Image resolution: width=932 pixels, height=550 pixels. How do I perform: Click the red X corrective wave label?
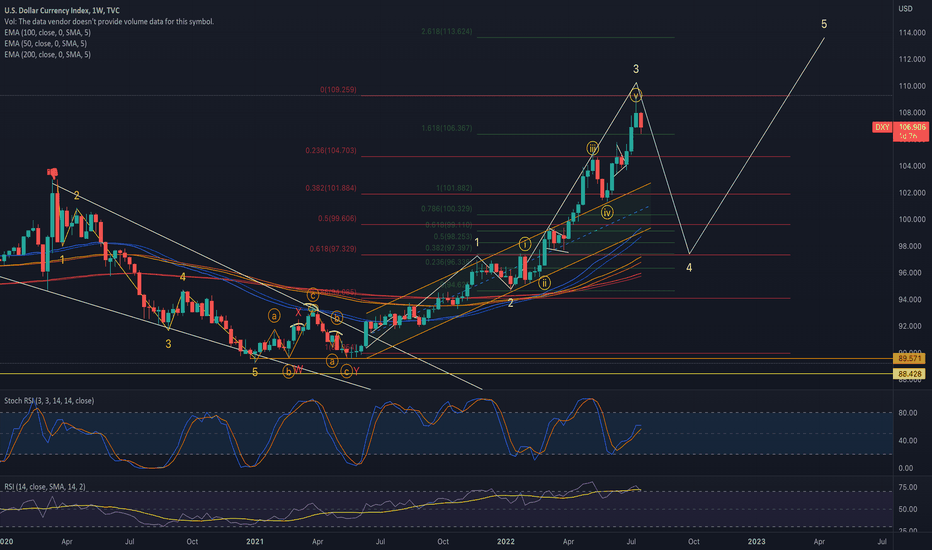298,313
